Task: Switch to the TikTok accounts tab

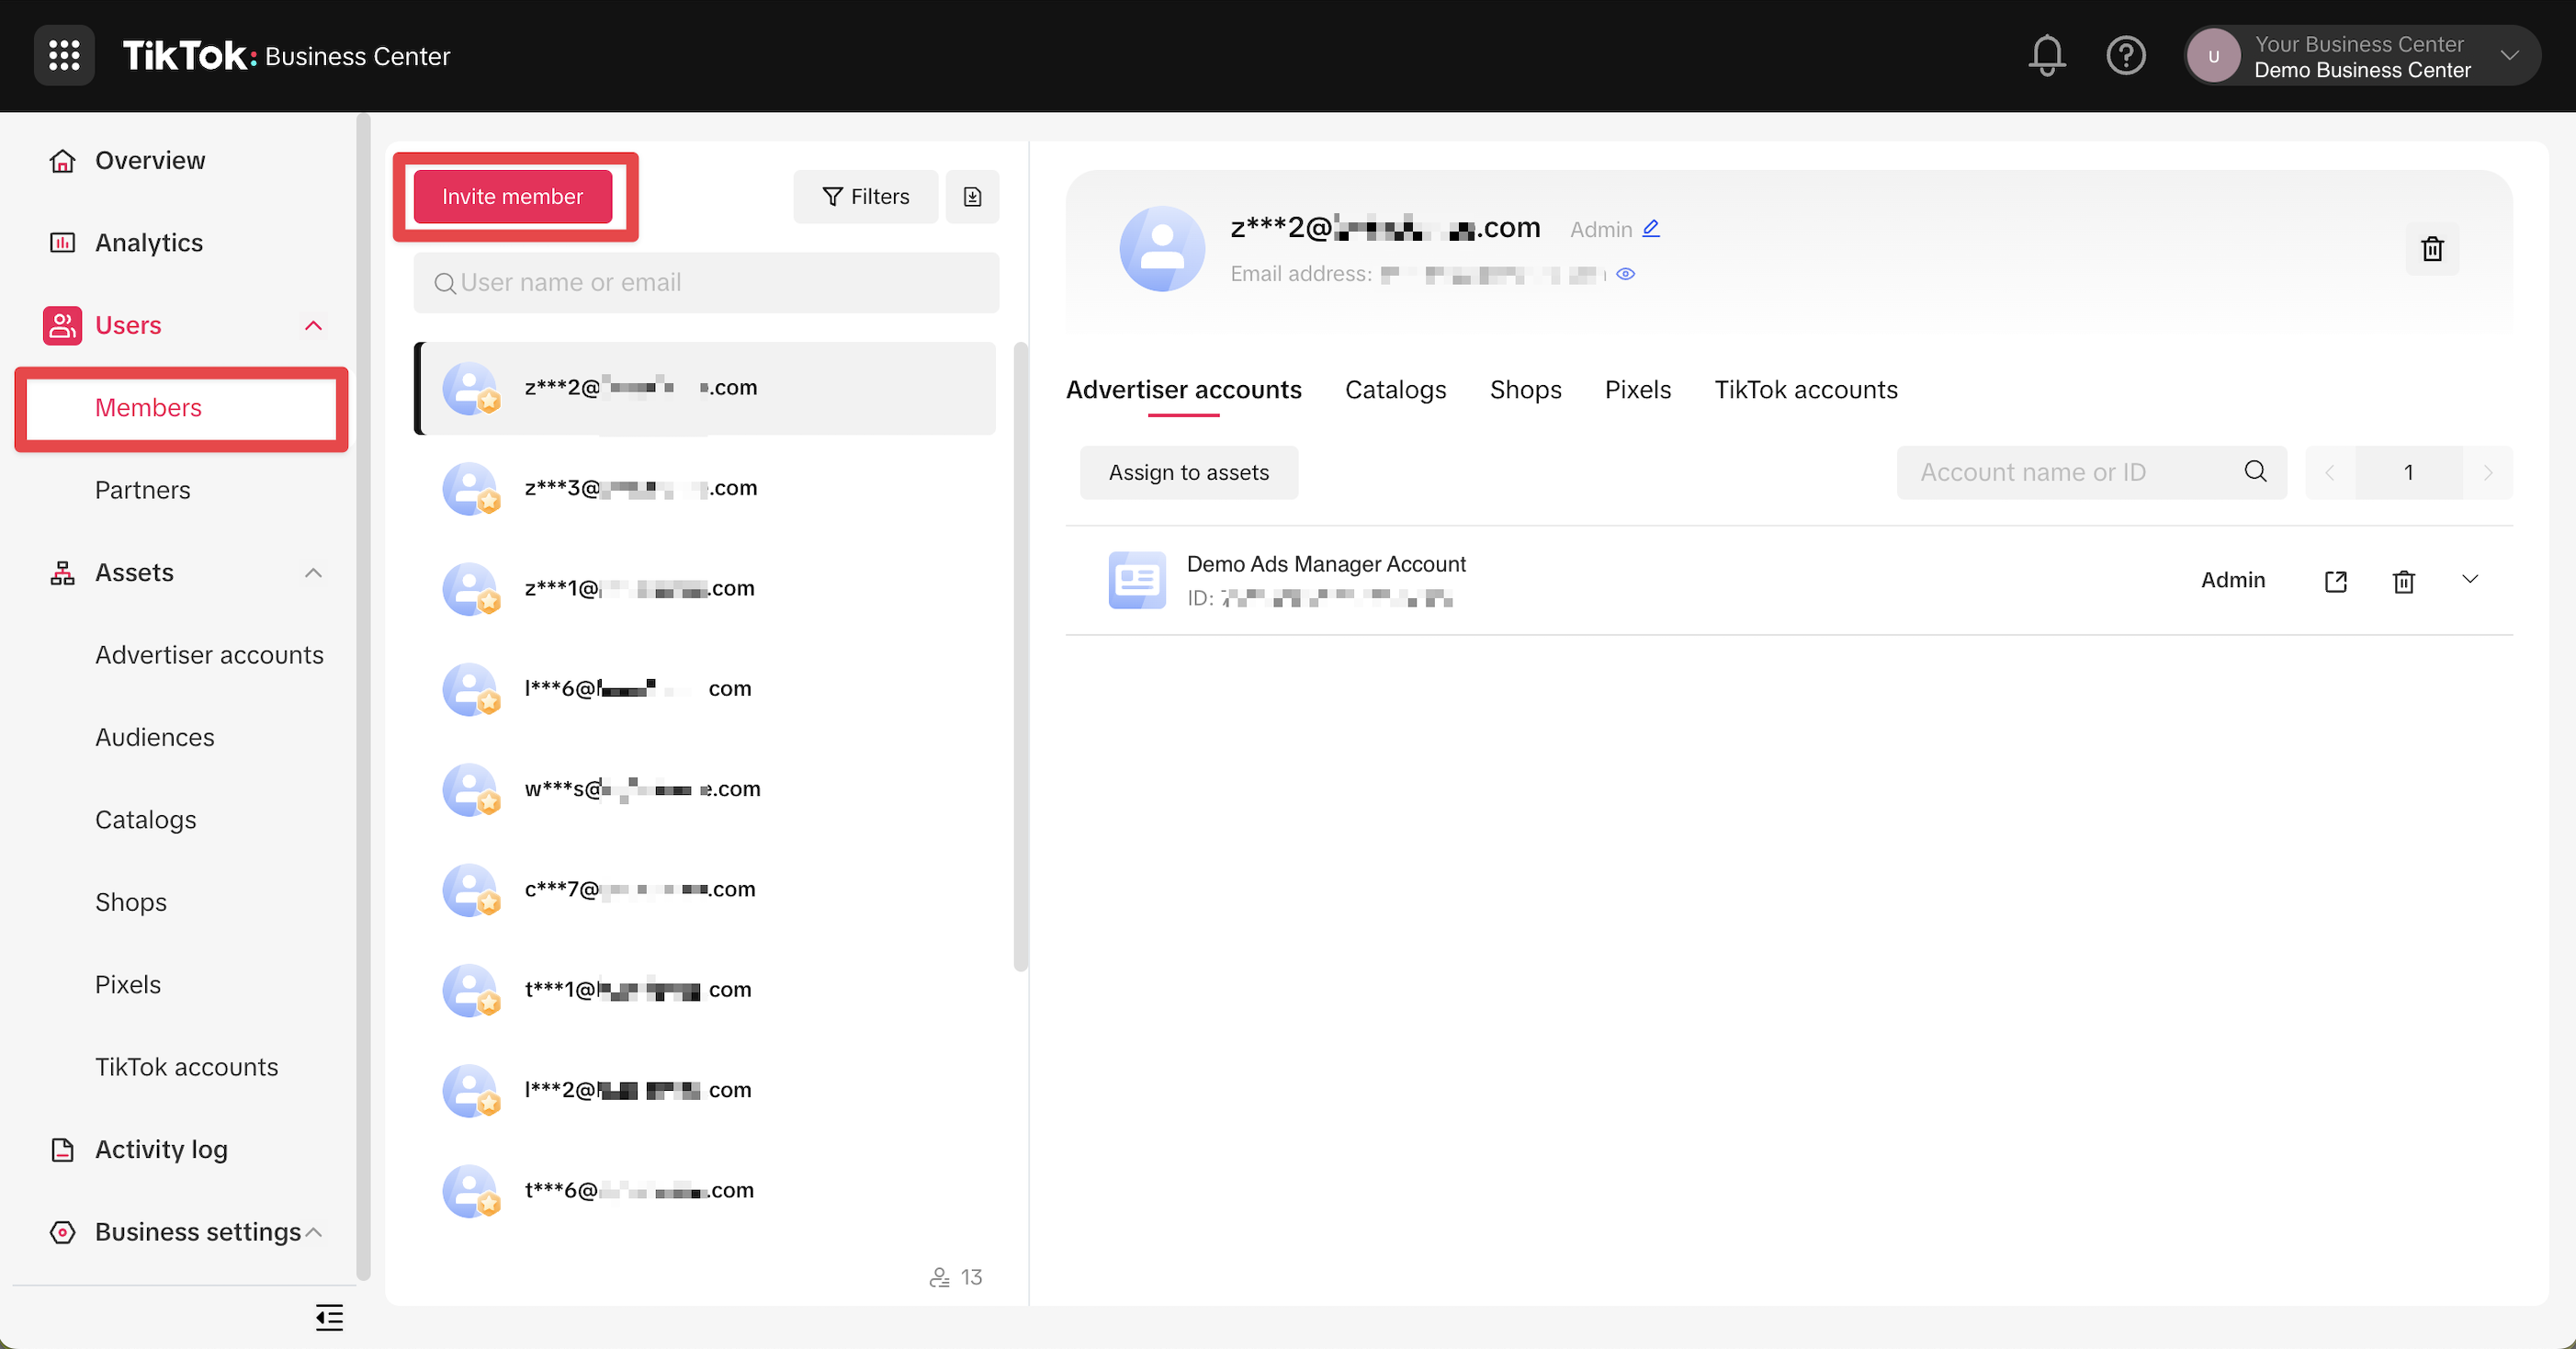Action: [1805, 389]
